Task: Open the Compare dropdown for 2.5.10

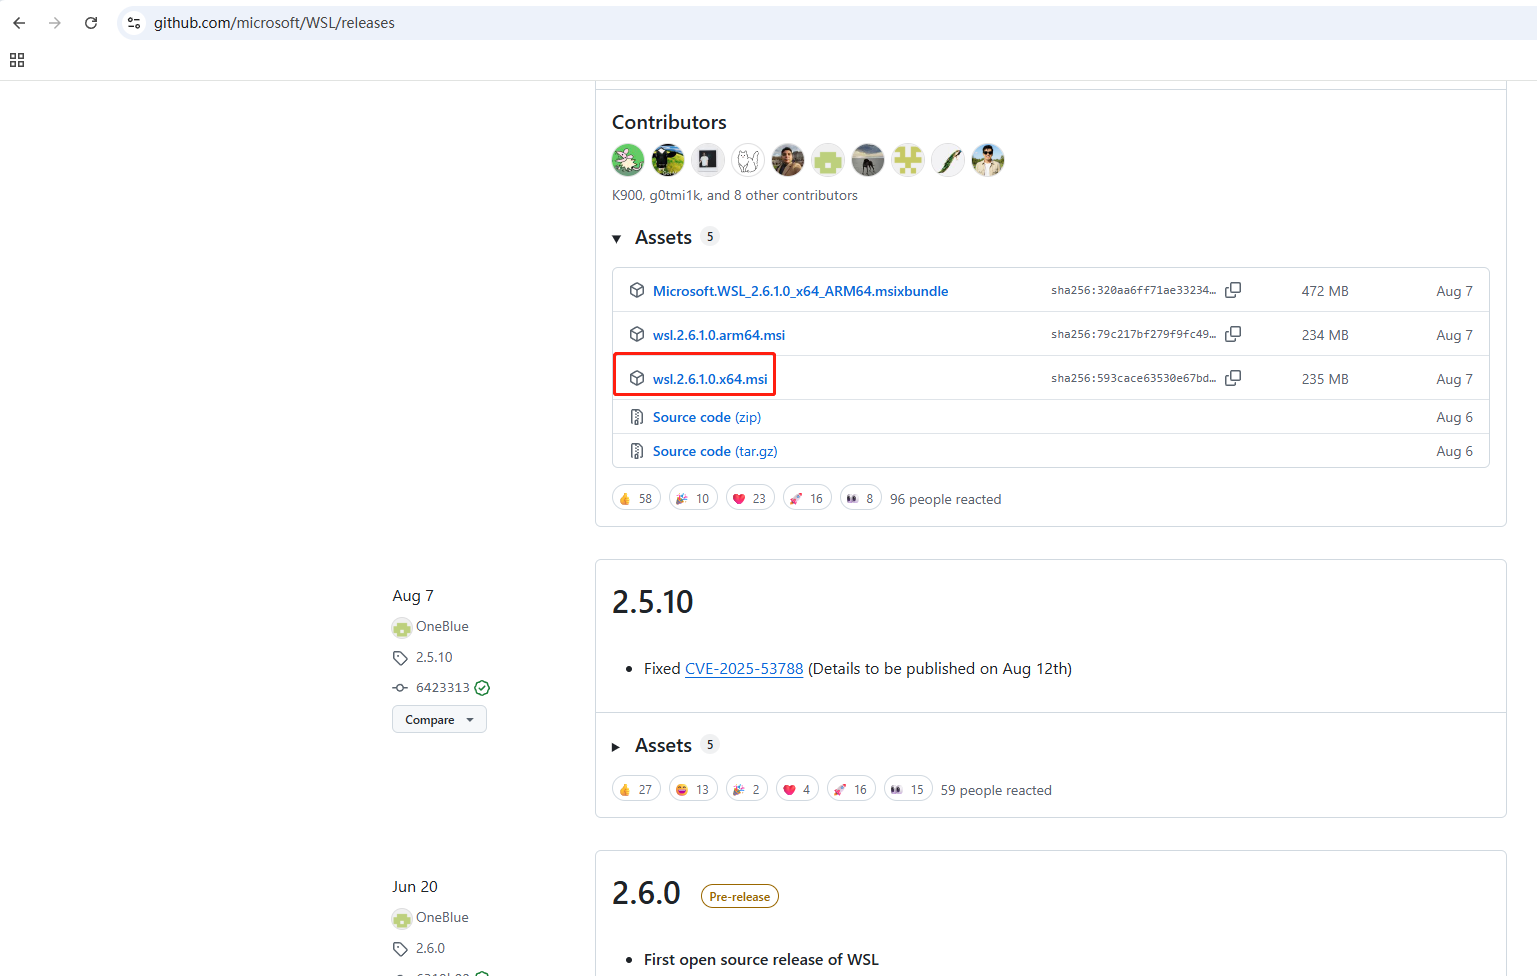Action: coord(439,719)
